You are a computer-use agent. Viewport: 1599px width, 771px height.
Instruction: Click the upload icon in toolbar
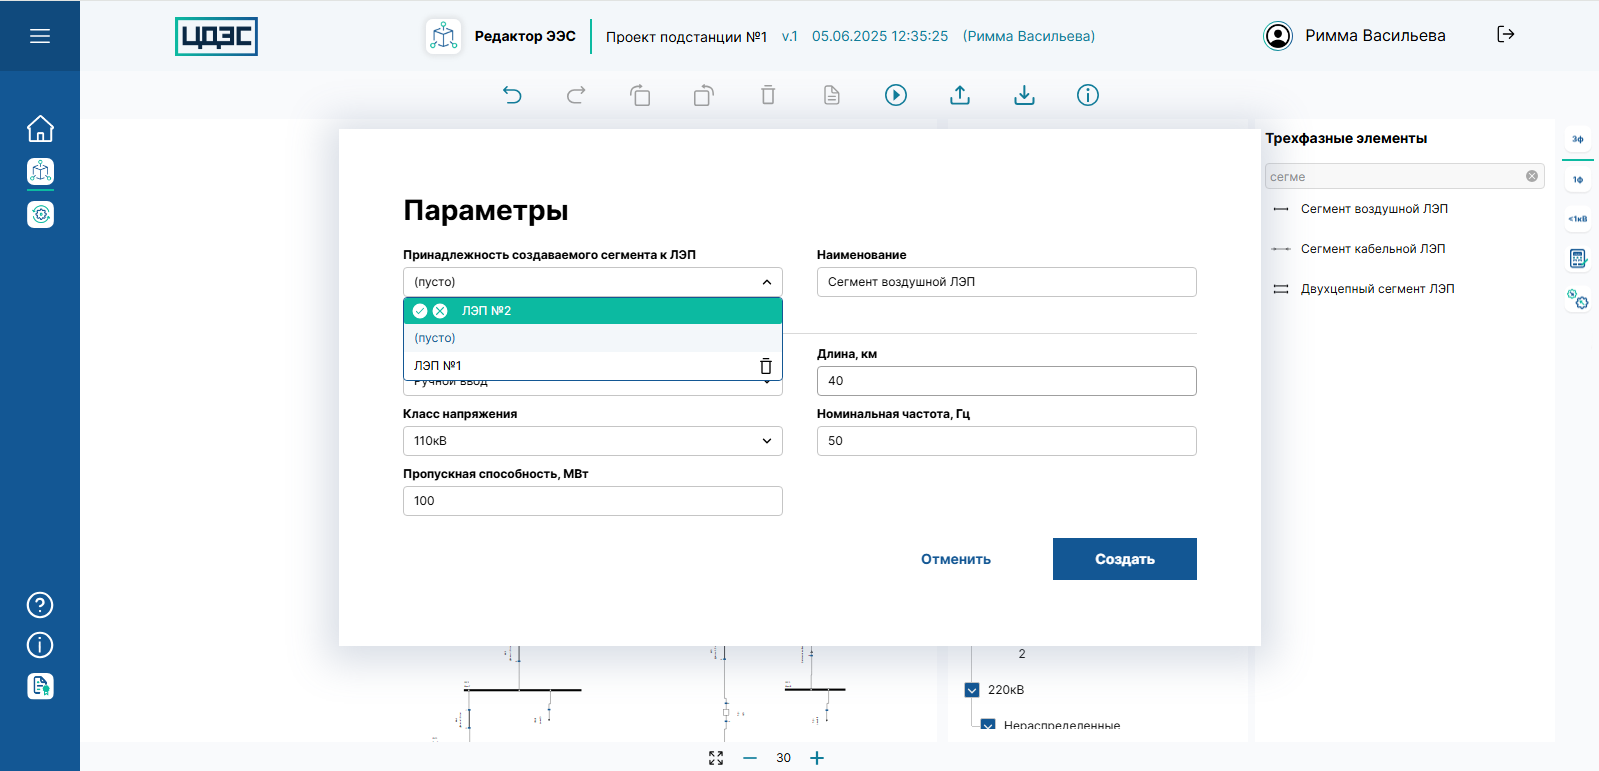960,95
